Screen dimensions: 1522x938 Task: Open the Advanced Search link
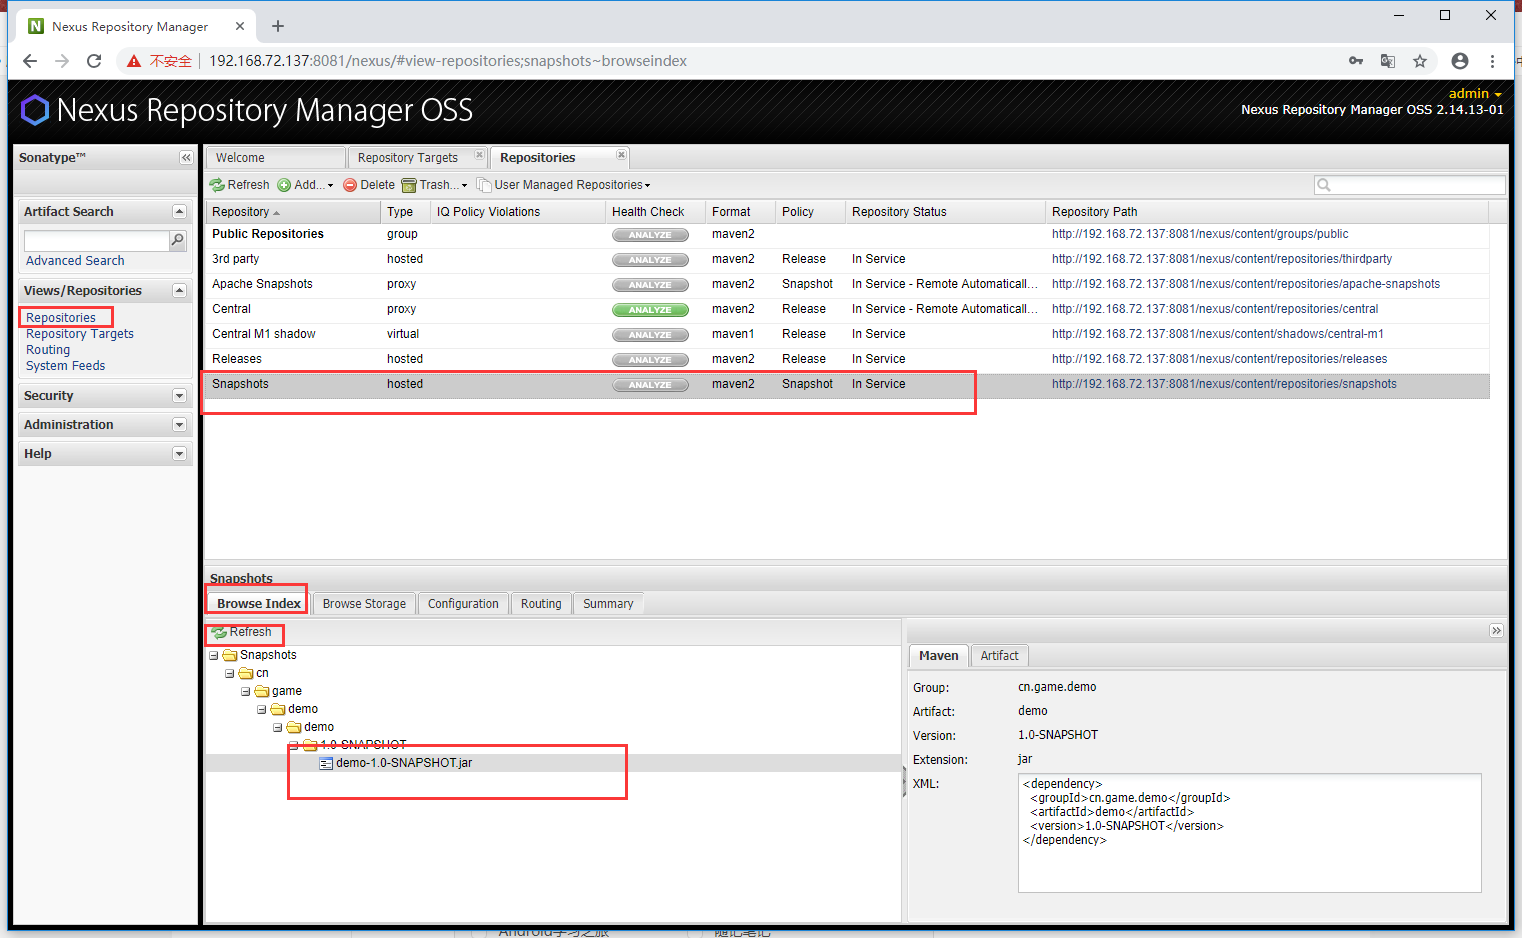(x=75, y=261)
